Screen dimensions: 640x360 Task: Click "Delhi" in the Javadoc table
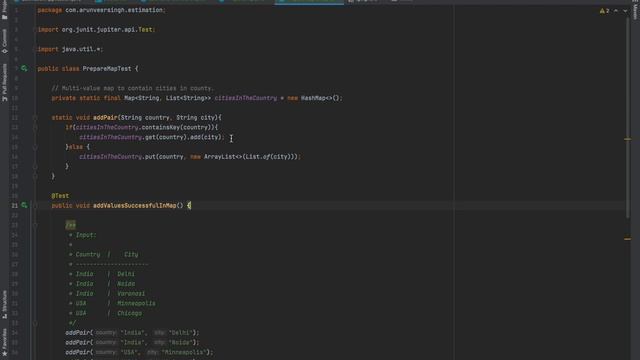(x=126, y=274)
